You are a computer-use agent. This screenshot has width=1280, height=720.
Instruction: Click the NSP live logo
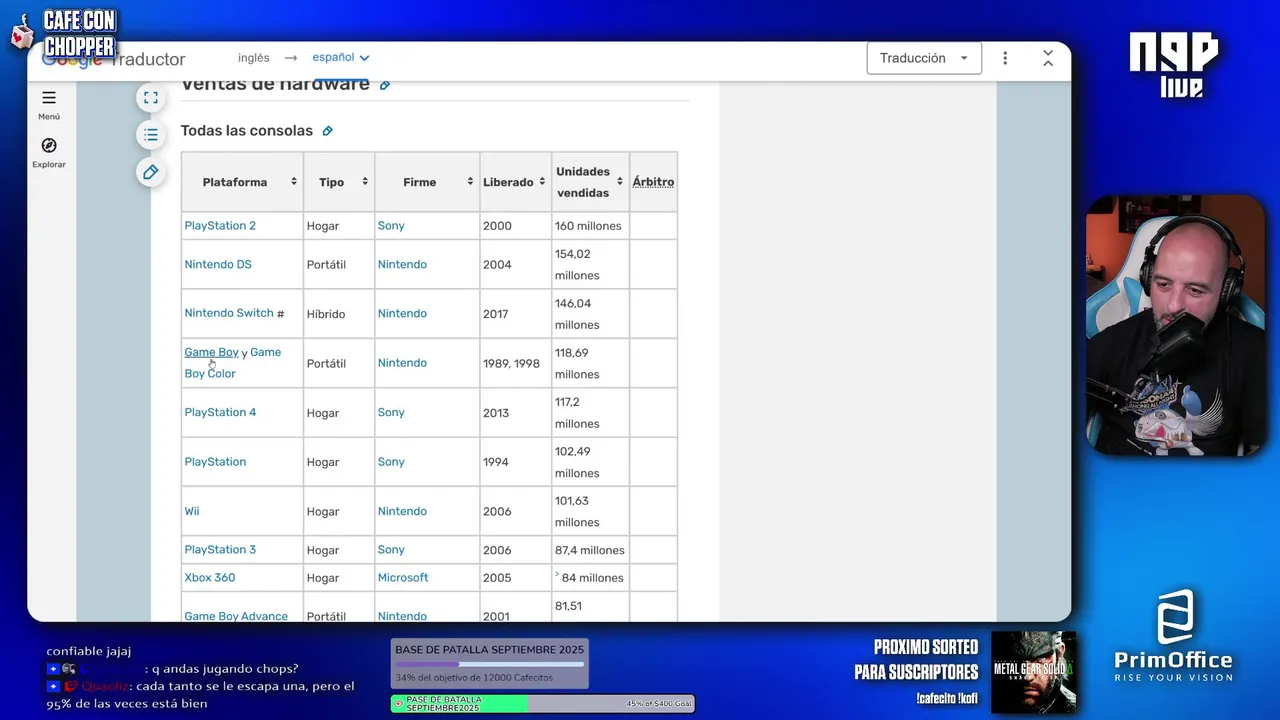[1174, 65]
